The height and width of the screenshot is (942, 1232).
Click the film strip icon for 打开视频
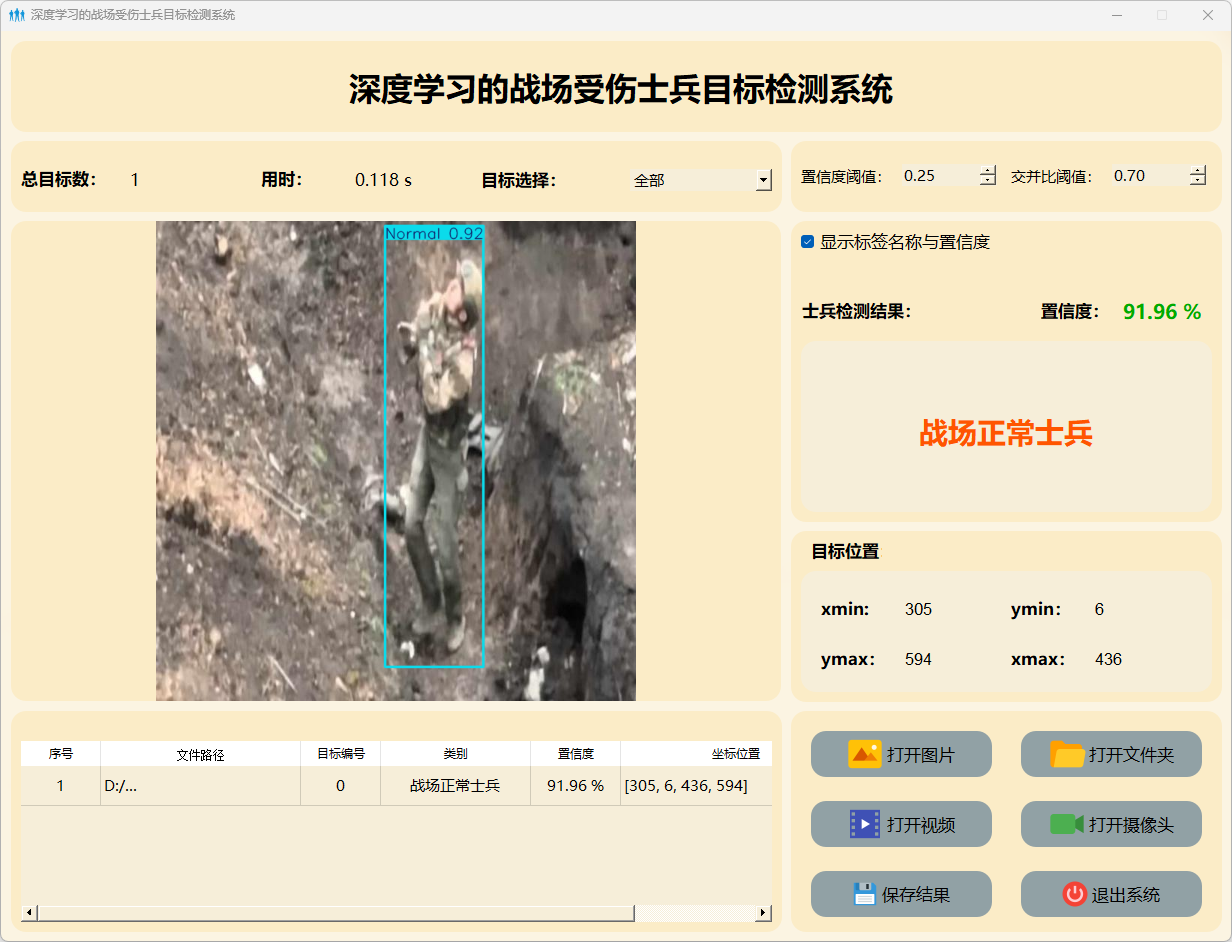[864, 824]
